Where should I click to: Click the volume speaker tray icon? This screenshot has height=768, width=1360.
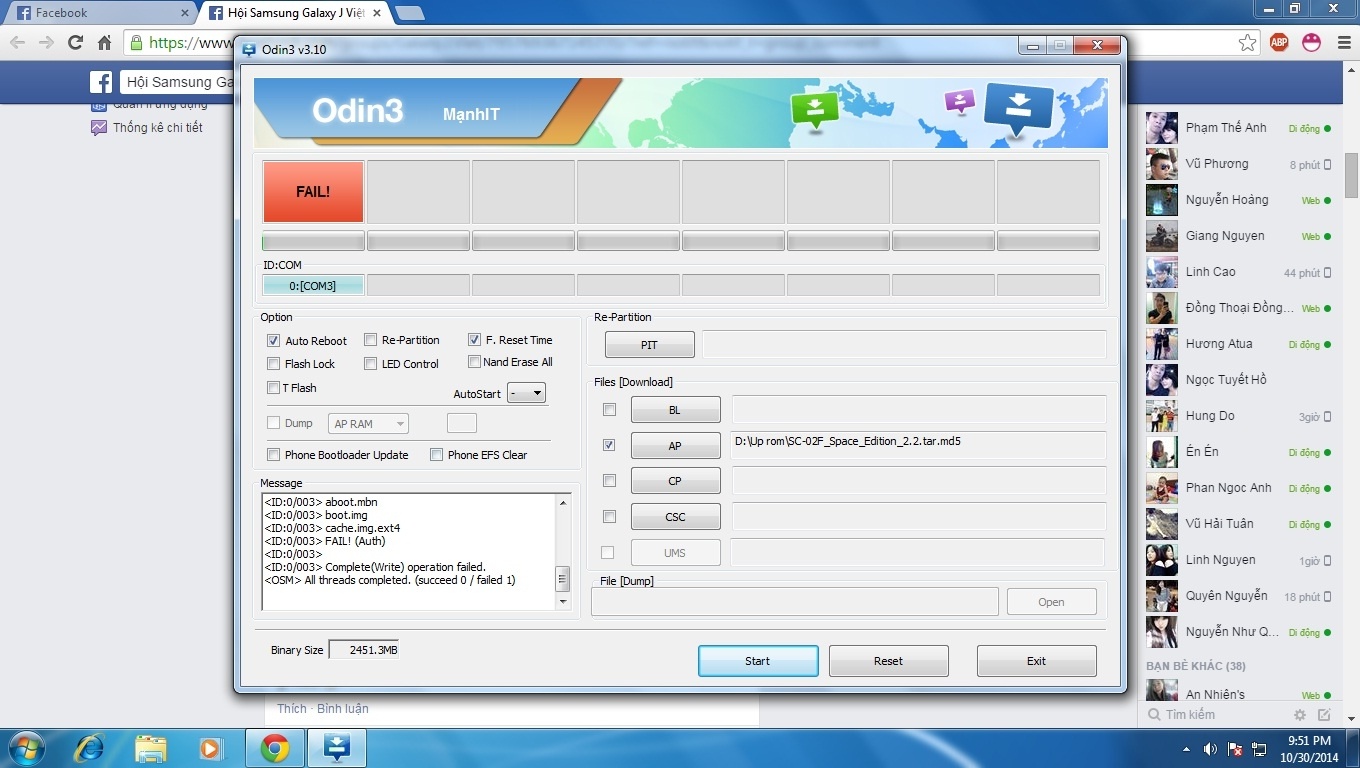[x=1210, y=749]
